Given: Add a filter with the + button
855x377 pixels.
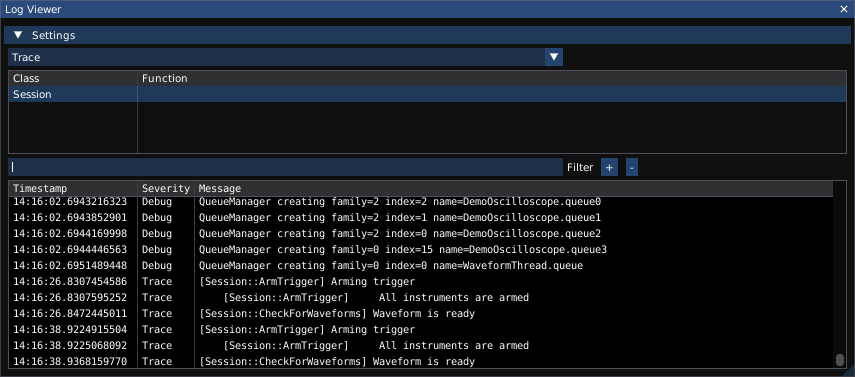Looking at the screenshot, I should coord(609,167).
